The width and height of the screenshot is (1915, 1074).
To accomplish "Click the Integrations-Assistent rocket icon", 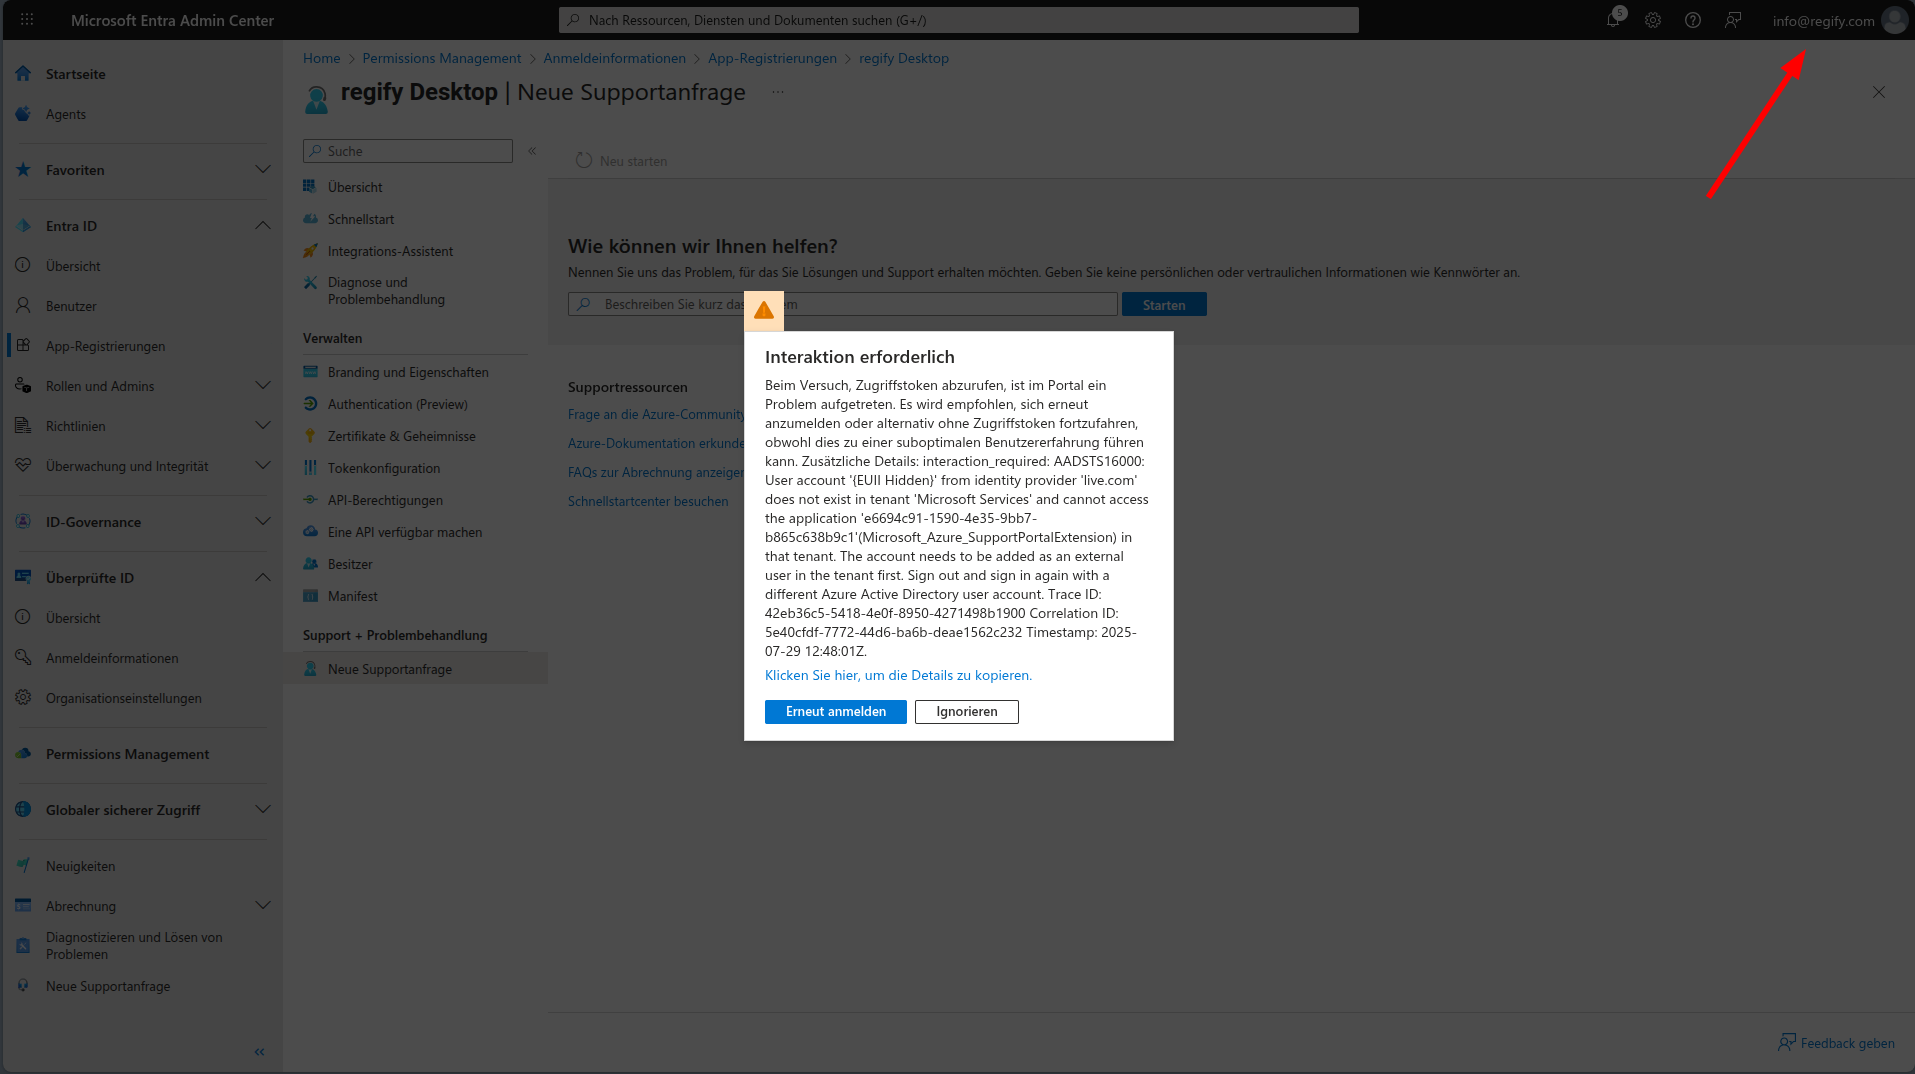I will tap(310, 251).
